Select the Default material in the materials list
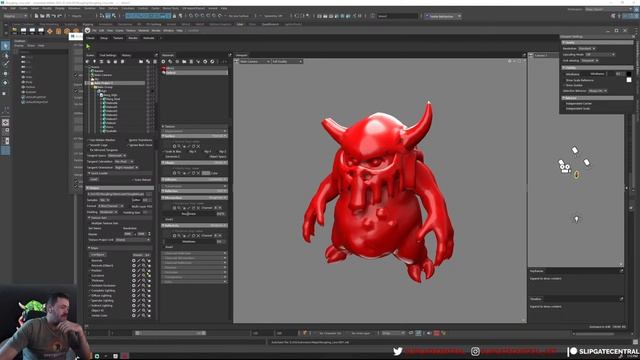 point(195,73)
